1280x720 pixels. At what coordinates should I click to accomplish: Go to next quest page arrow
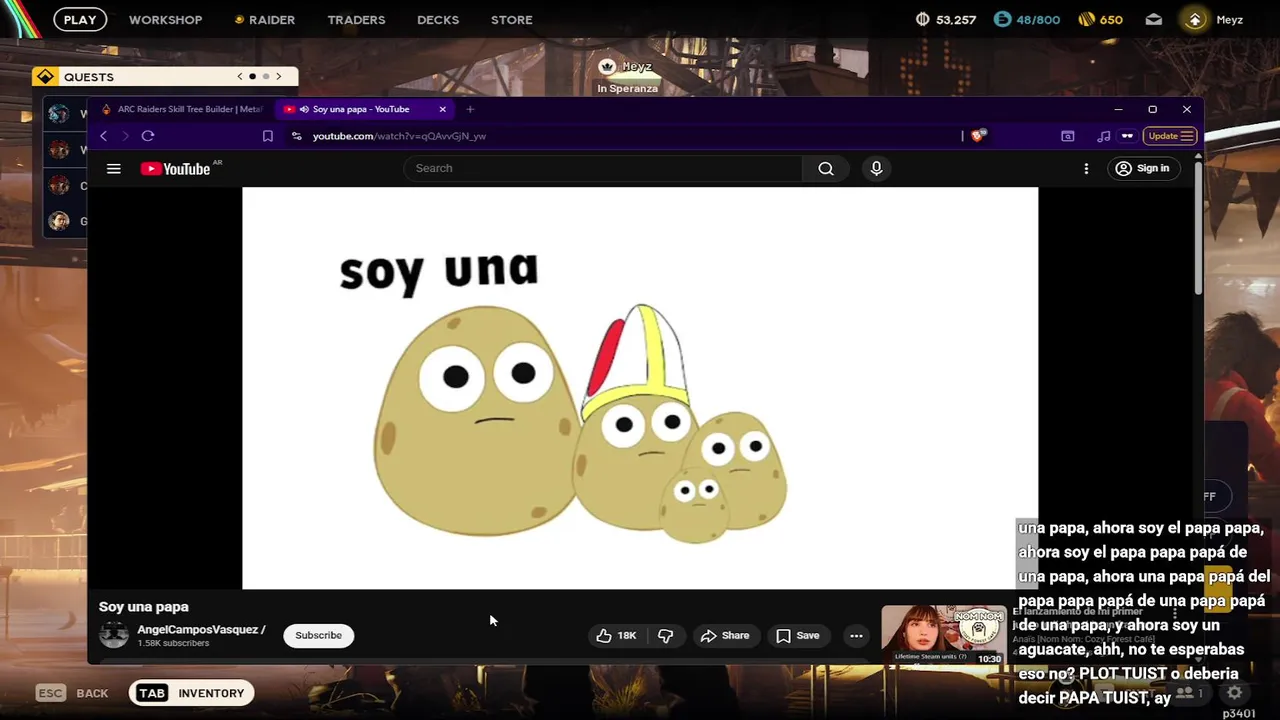pyautogui.click(x=278, y=76)
